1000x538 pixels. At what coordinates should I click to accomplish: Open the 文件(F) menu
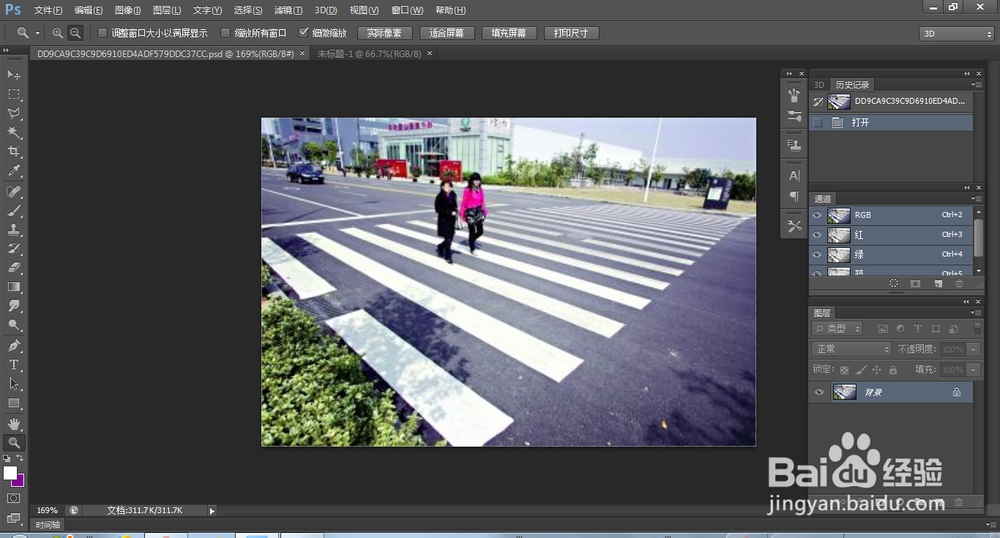[48, 10]
